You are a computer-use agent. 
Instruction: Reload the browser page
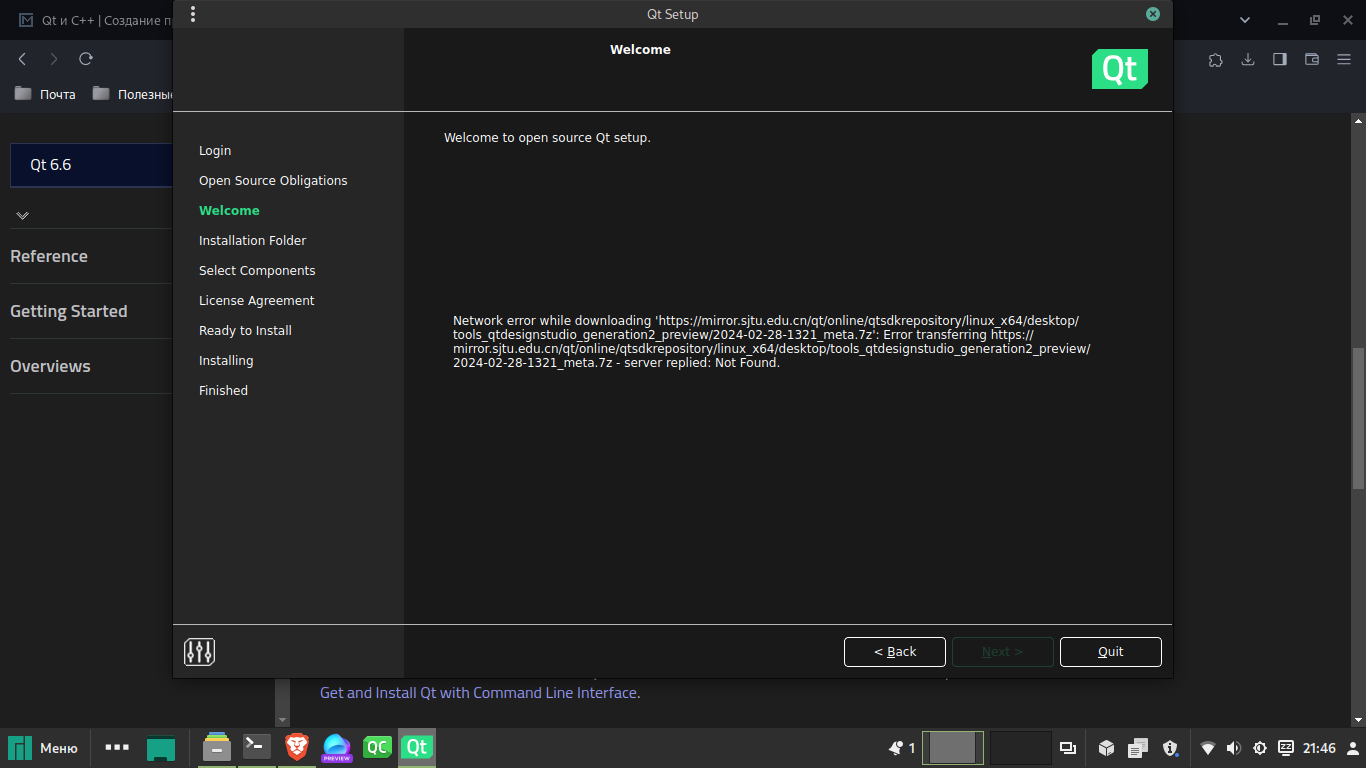click(x=86, y=59)
